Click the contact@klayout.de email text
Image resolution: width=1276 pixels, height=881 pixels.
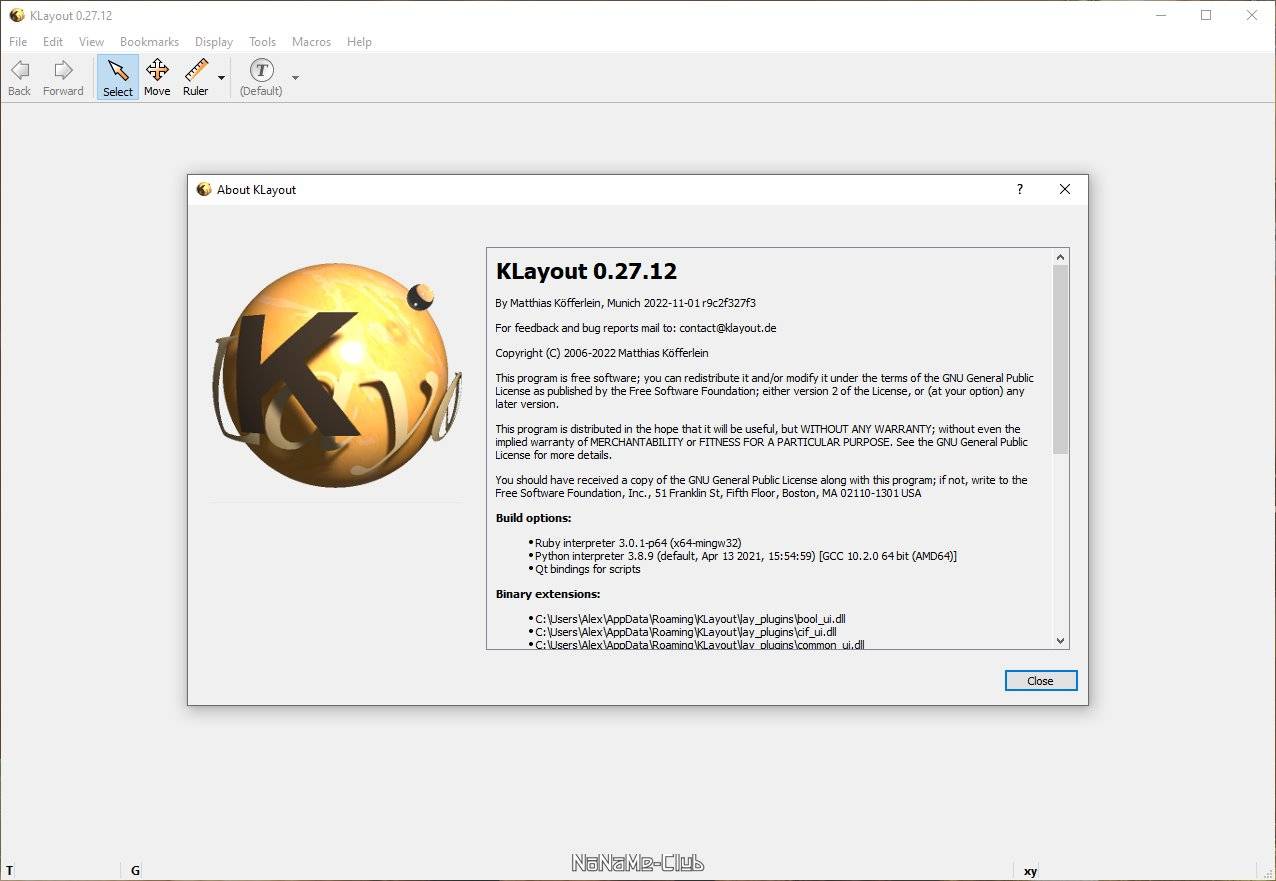point(727,328)
